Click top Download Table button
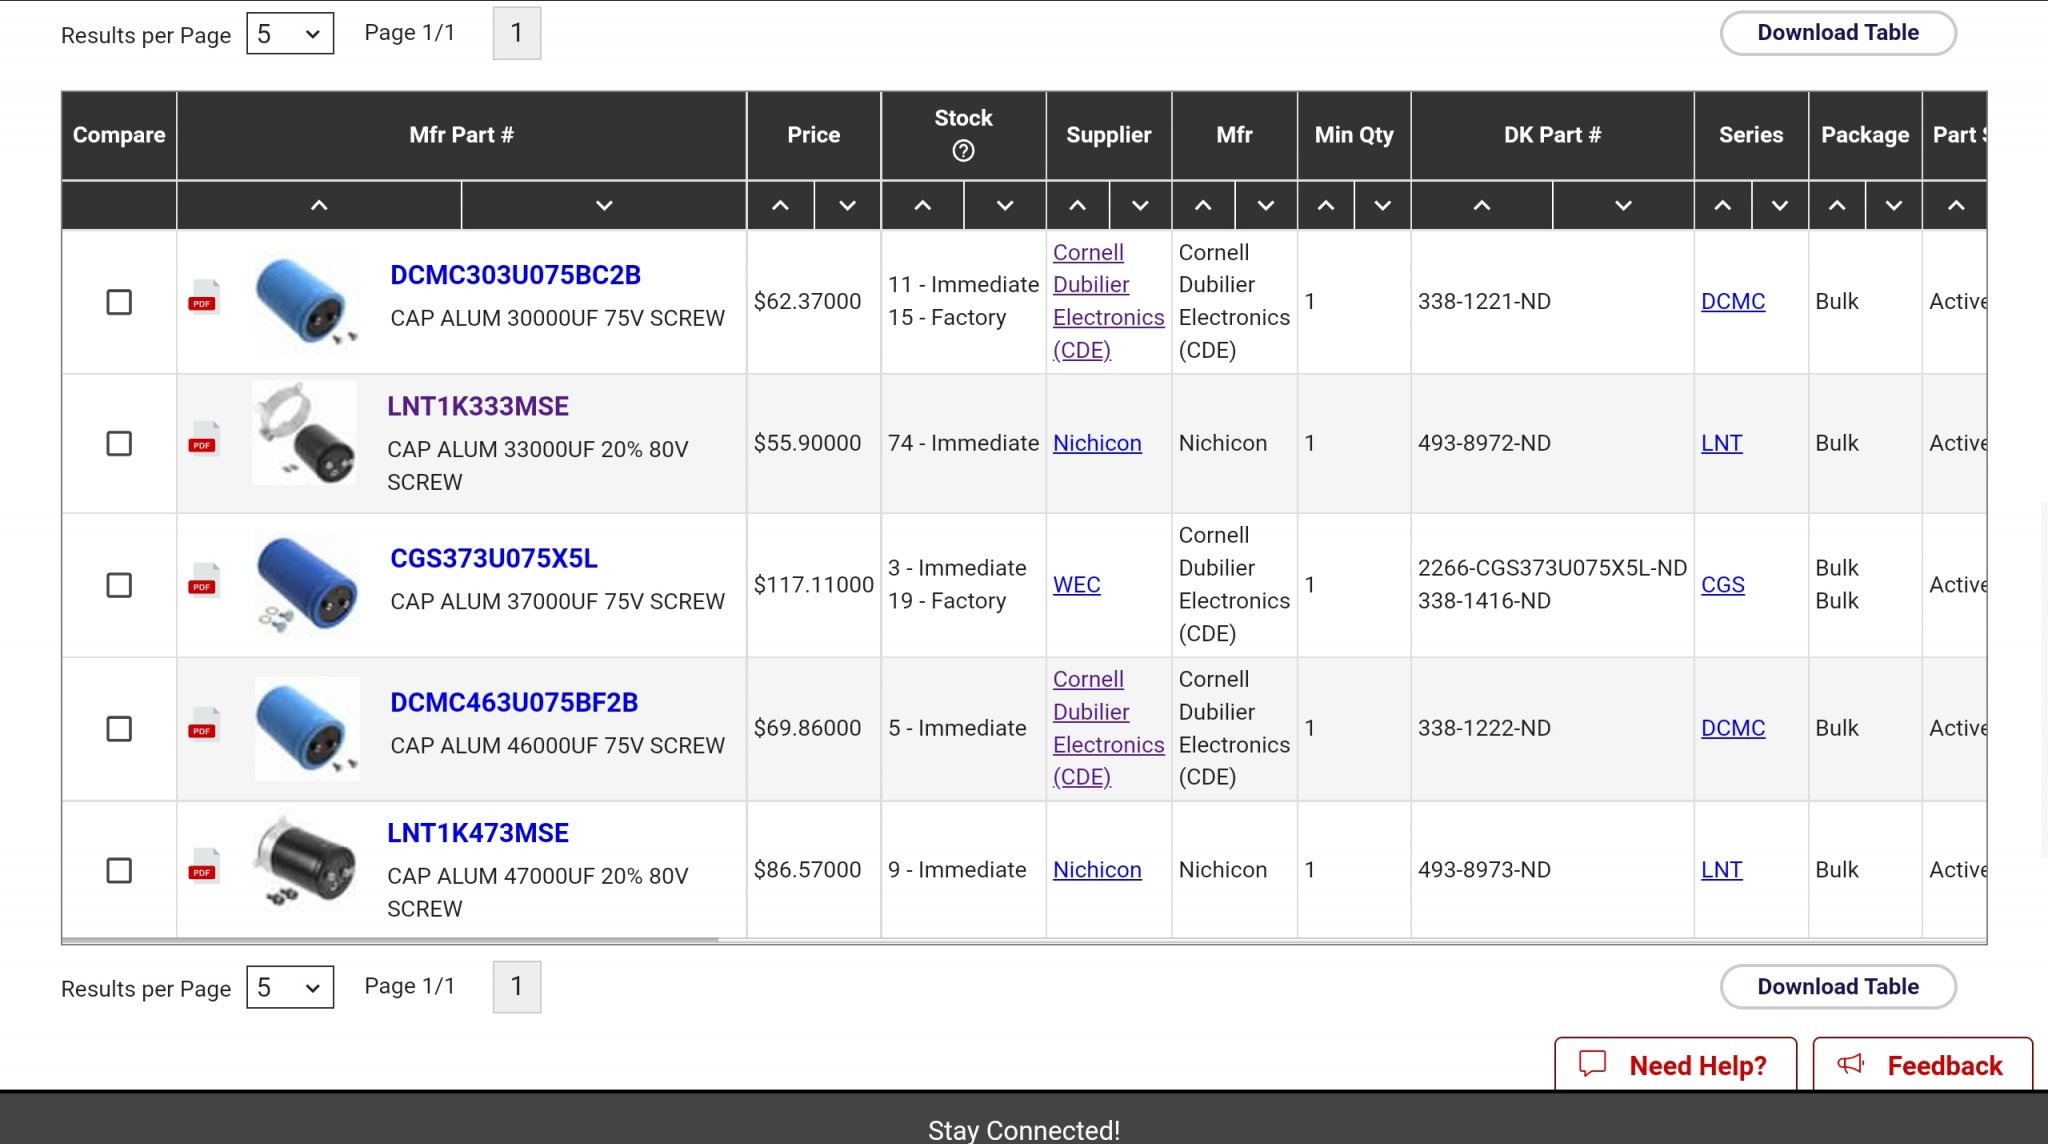 (1838, 33)
